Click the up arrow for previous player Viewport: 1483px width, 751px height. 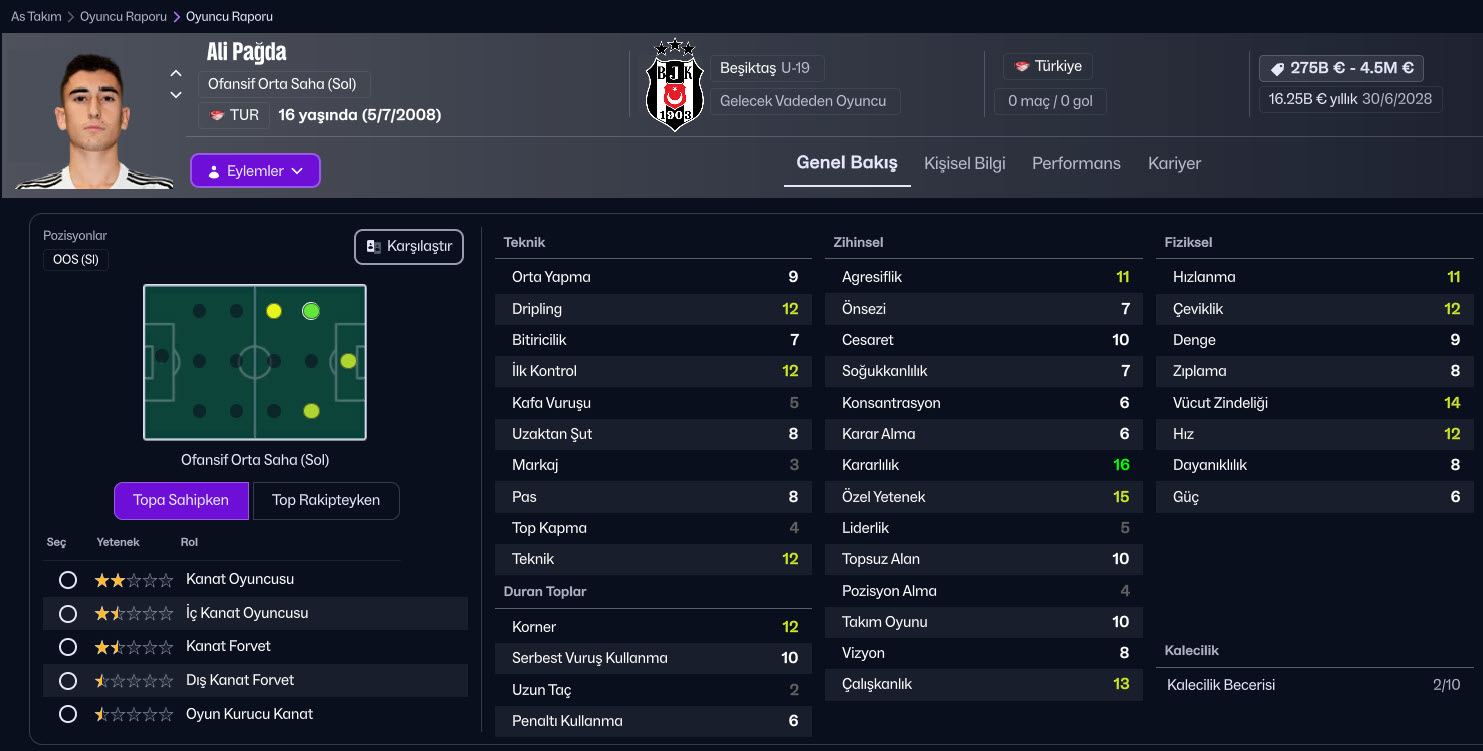click(x=176, y=73)
